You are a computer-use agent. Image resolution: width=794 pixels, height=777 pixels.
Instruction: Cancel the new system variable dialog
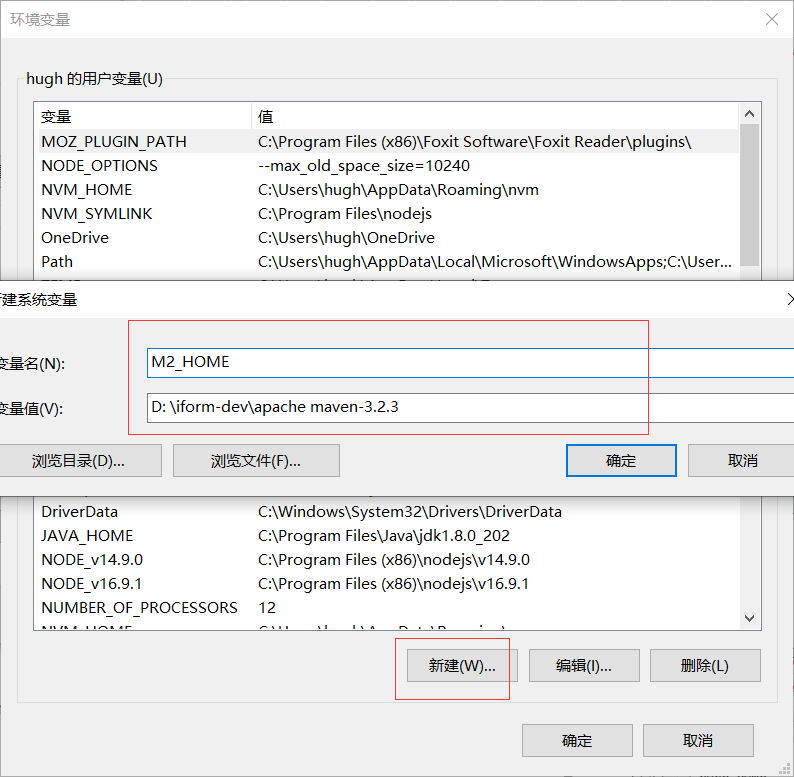[743, 461]
